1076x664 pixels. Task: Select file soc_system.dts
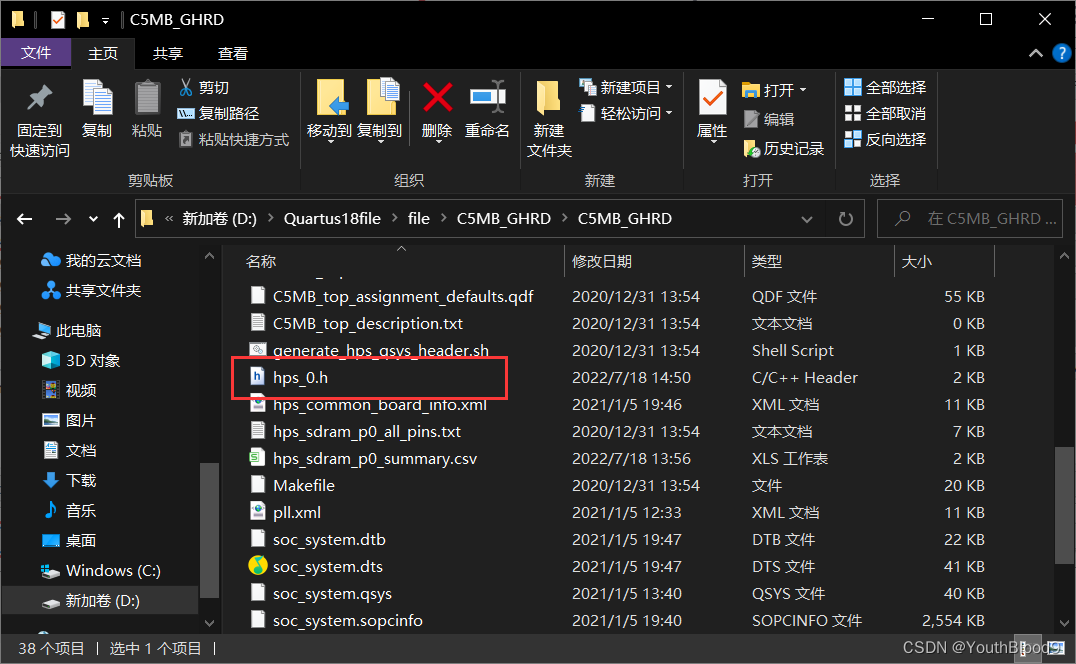click(327, 567)
